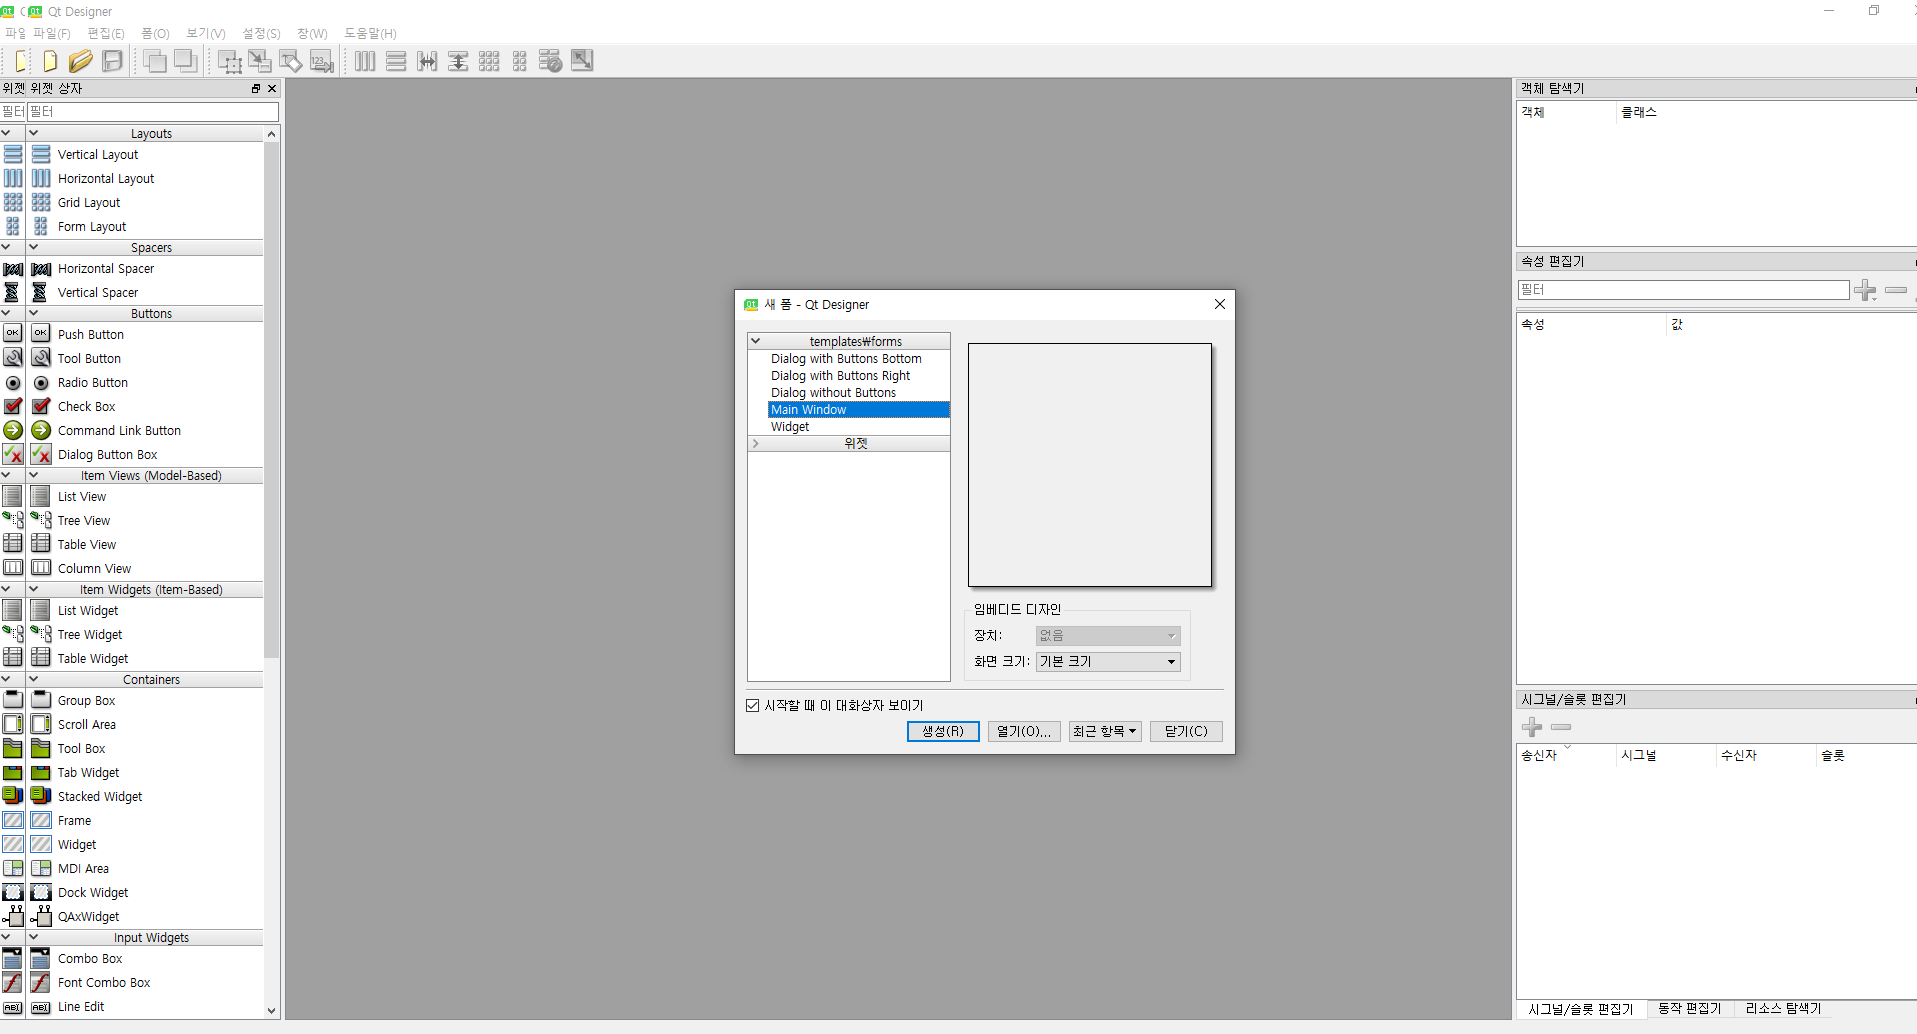Viewport: 1917px width, 1034px height.
Task: Select 'Dialog without Buttons' template
Action: click(x=833, y=392)
